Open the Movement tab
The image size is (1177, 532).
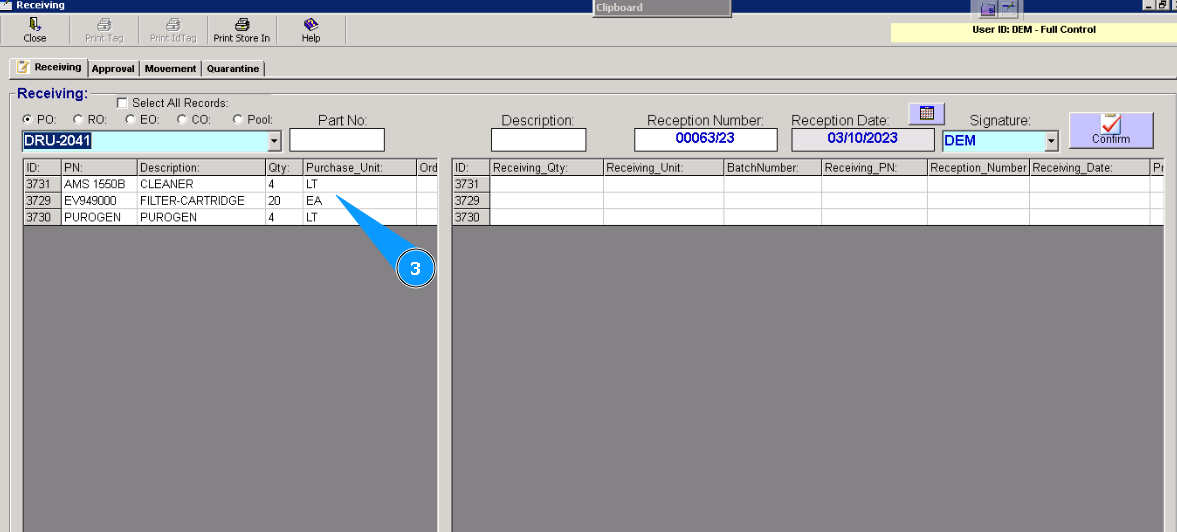tap(170, 68)
